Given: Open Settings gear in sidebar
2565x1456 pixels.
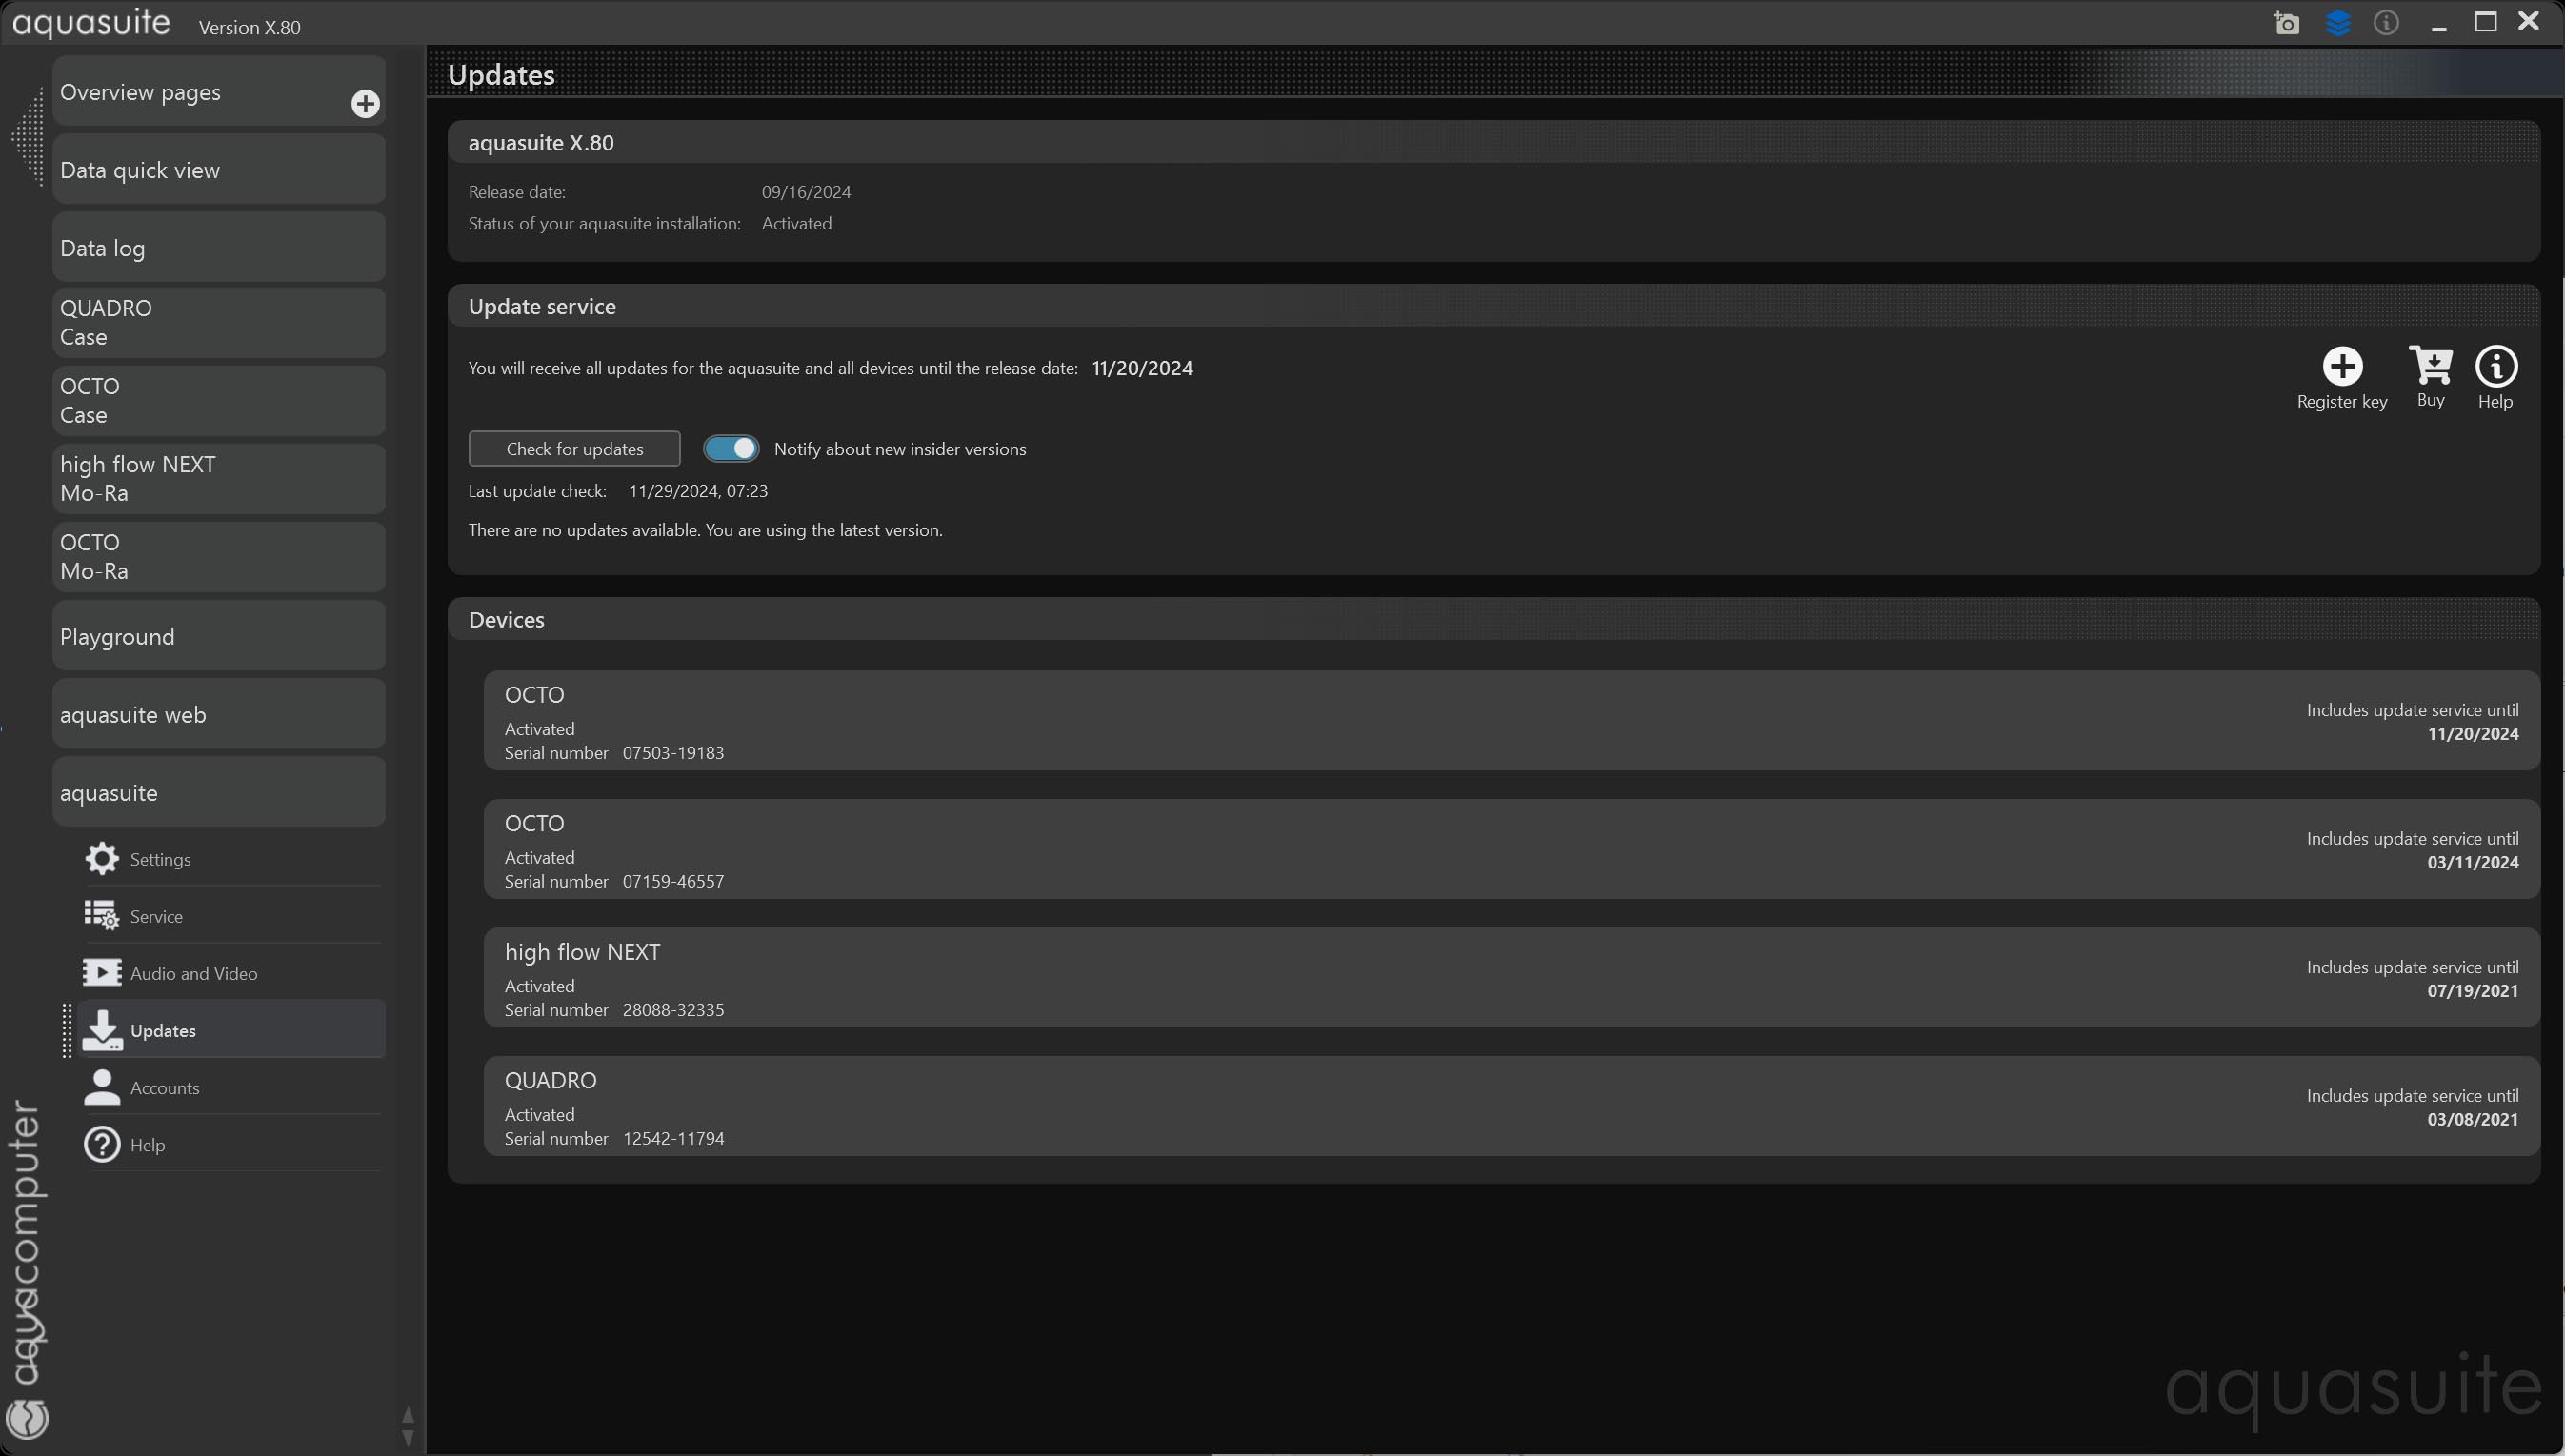Looking at the screenshot, I should 102,859.
